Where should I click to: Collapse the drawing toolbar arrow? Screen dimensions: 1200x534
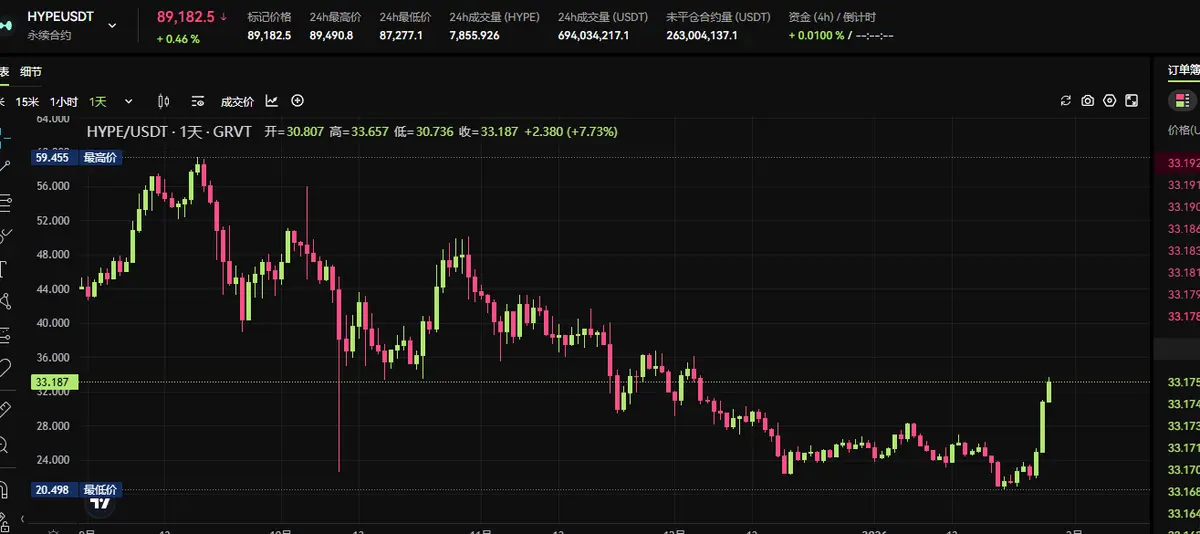tap(20, 519)
